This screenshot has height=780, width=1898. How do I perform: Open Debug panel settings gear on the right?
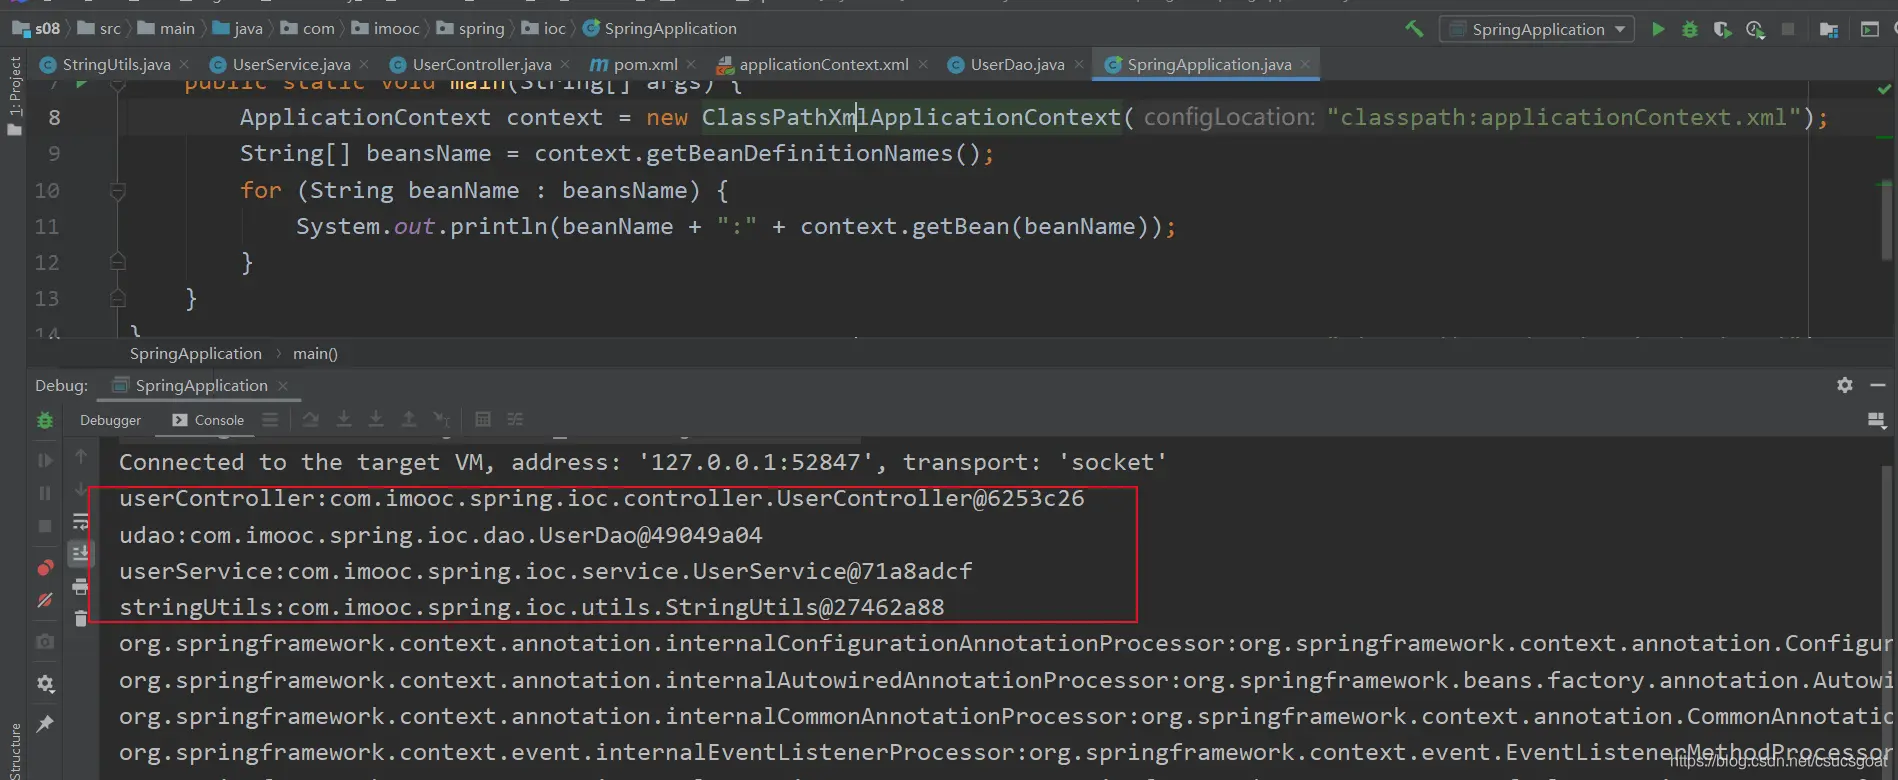[x=1845, y=385]
